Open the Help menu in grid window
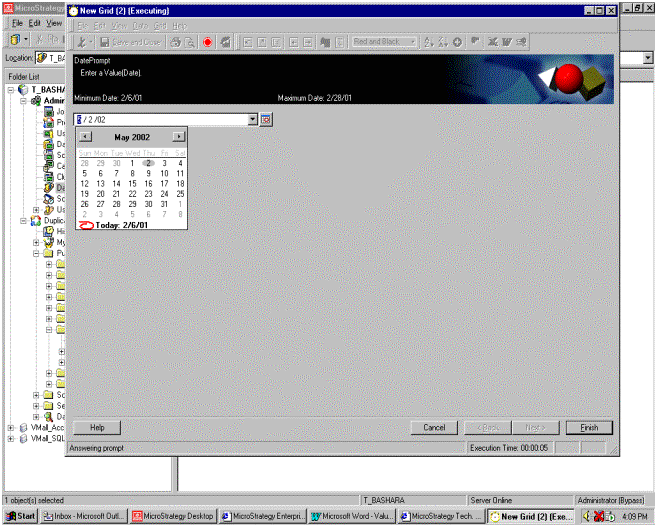Image resolution: width=655 pixels, height=525 pixels. coord(180,26)
